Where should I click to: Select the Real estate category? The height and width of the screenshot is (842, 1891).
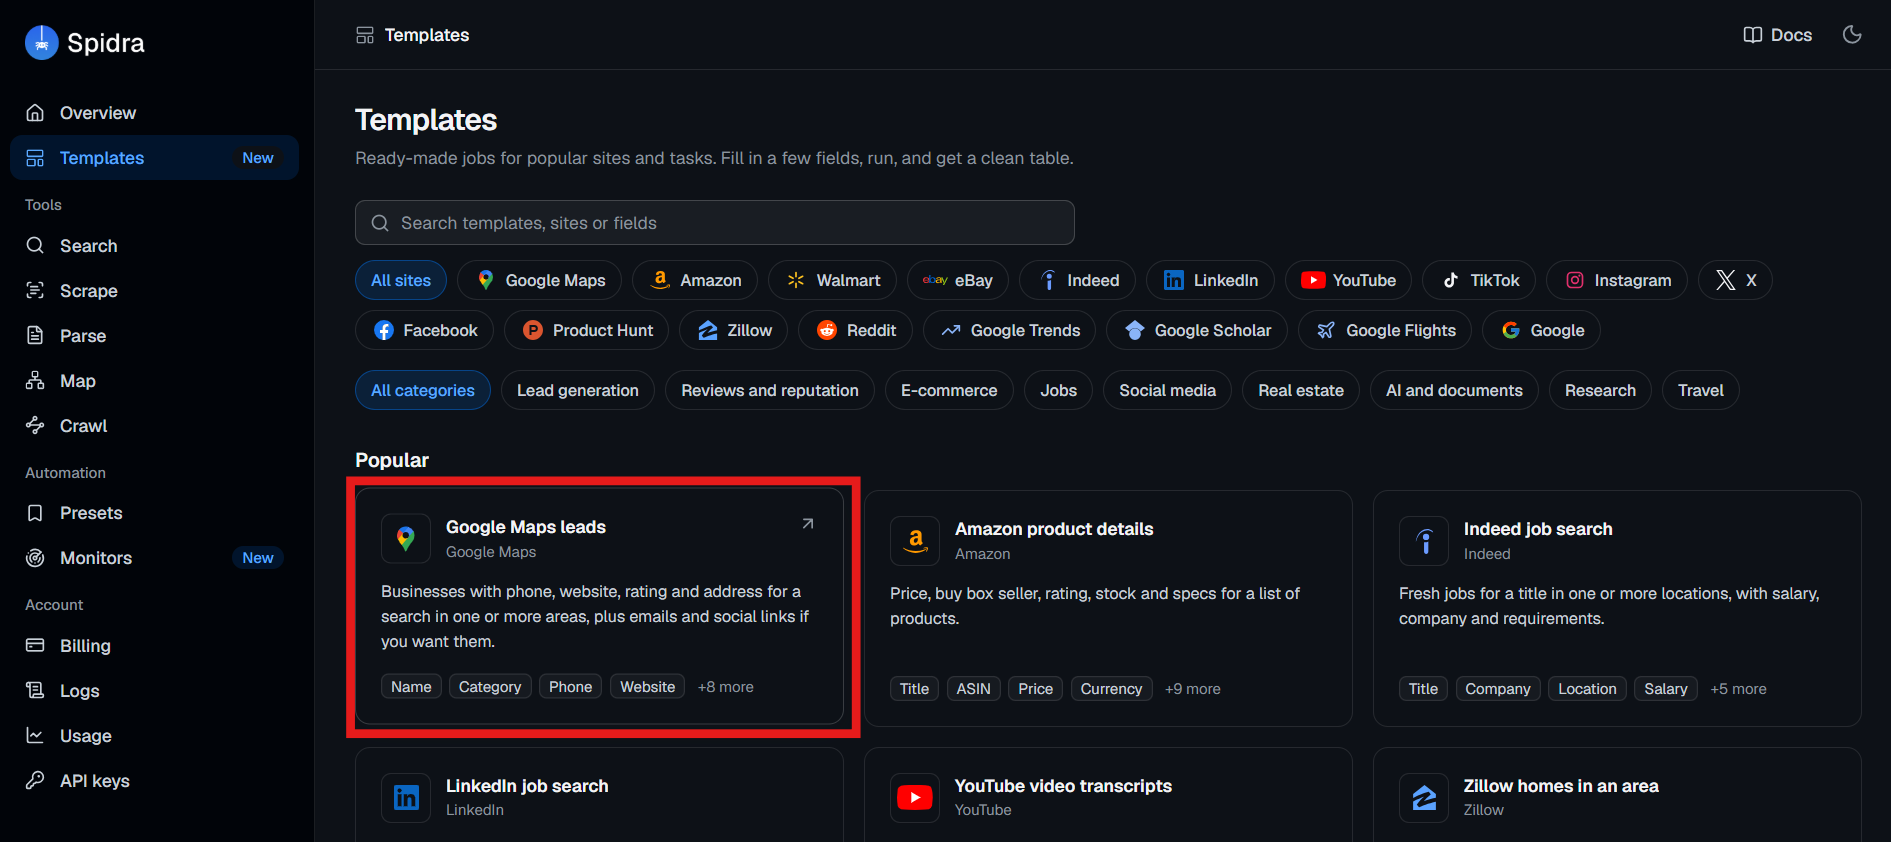pyautogui.click(x=1301, y=390)
